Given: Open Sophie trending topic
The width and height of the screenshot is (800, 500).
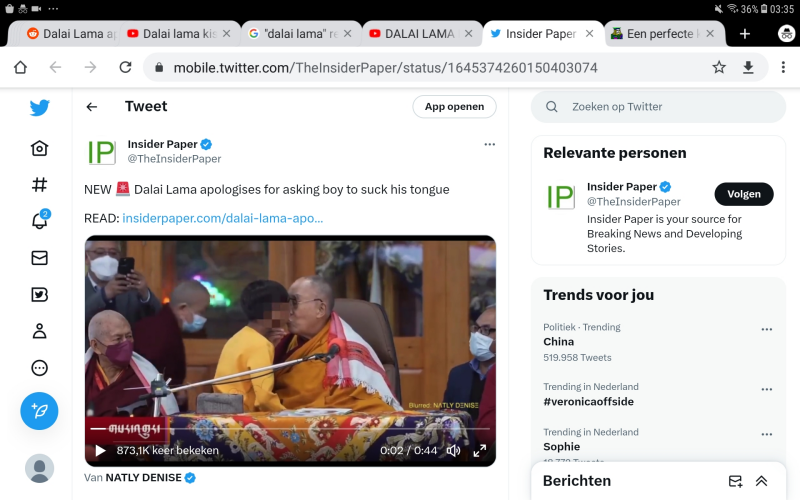Looking at the screenshot, I should [x=561, y=446].
